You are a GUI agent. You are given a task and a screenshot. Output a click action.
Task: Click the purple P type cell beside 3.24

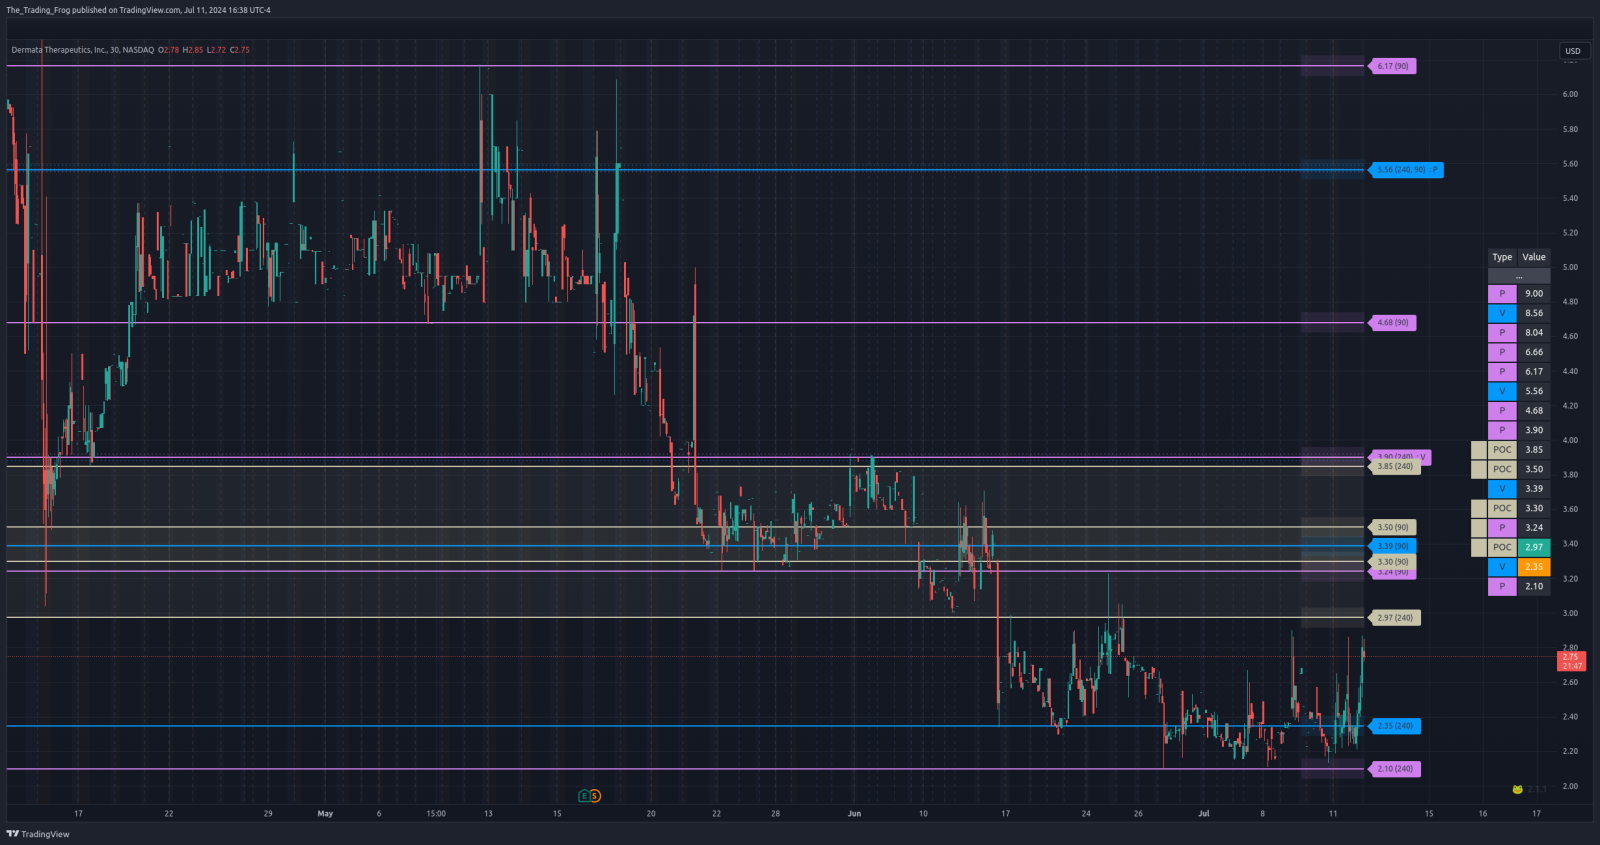(1502, 528)
